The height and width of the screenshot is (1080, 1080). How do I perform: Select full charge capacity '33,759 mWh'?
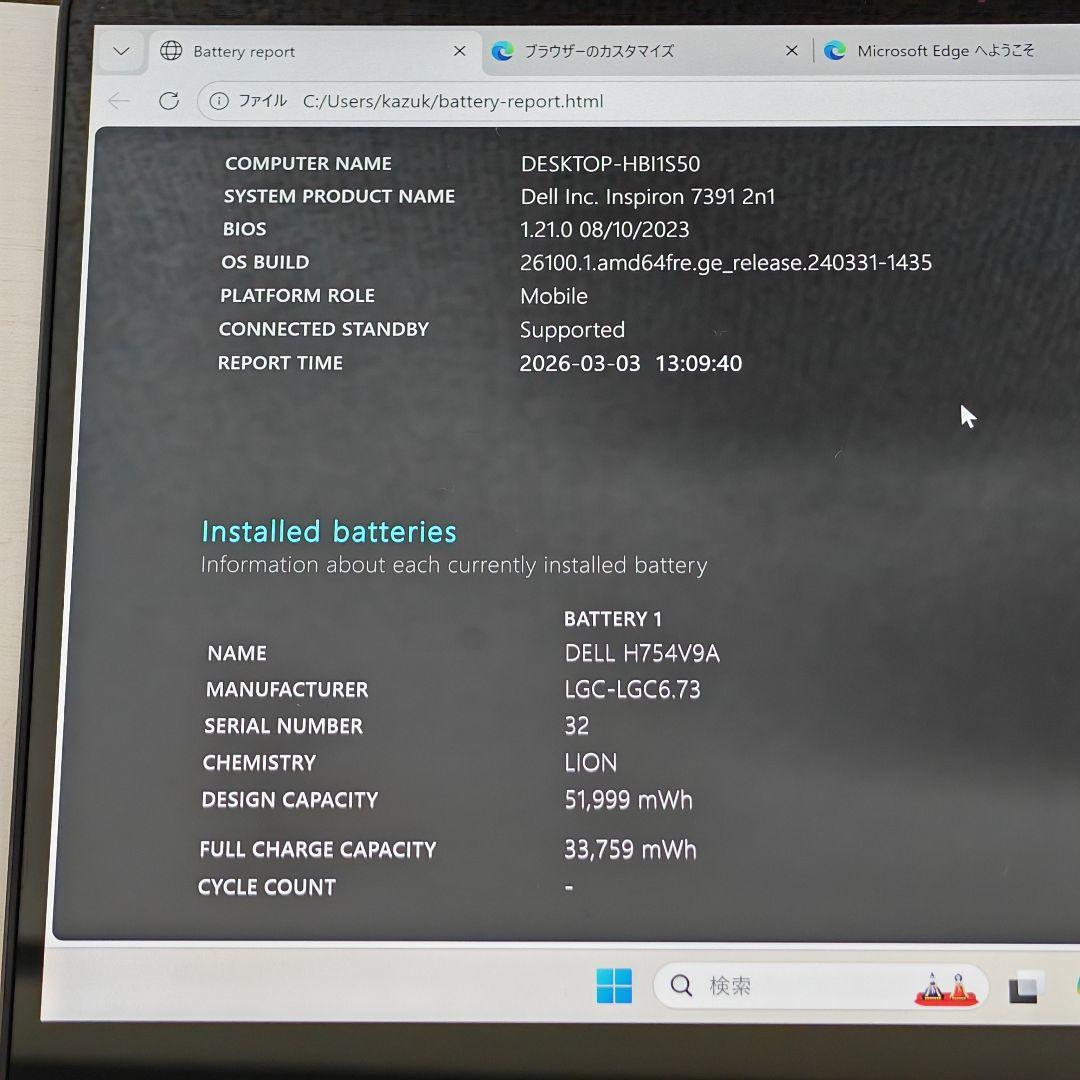coord(630,849)
